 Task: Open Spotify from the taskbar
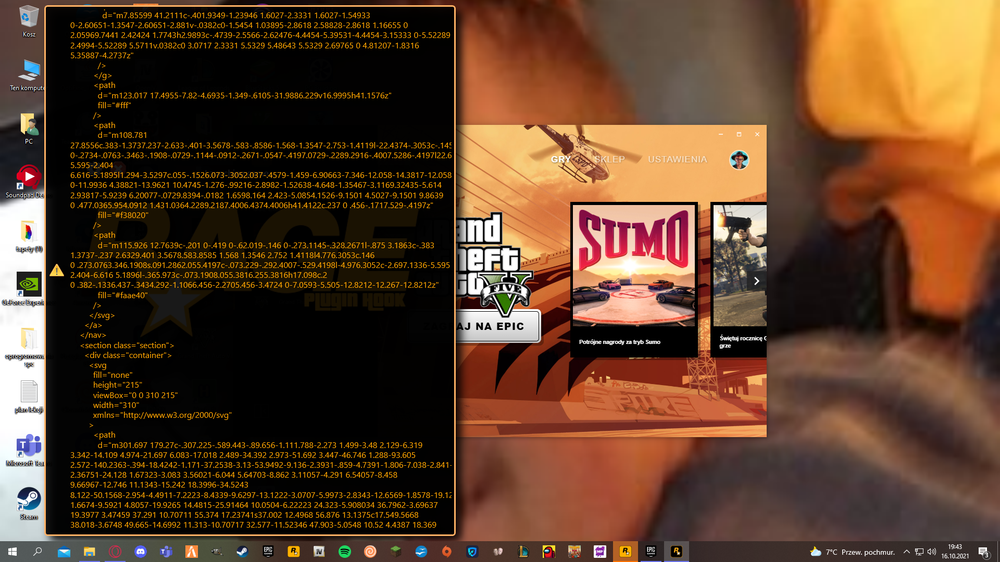click(344, 552)
